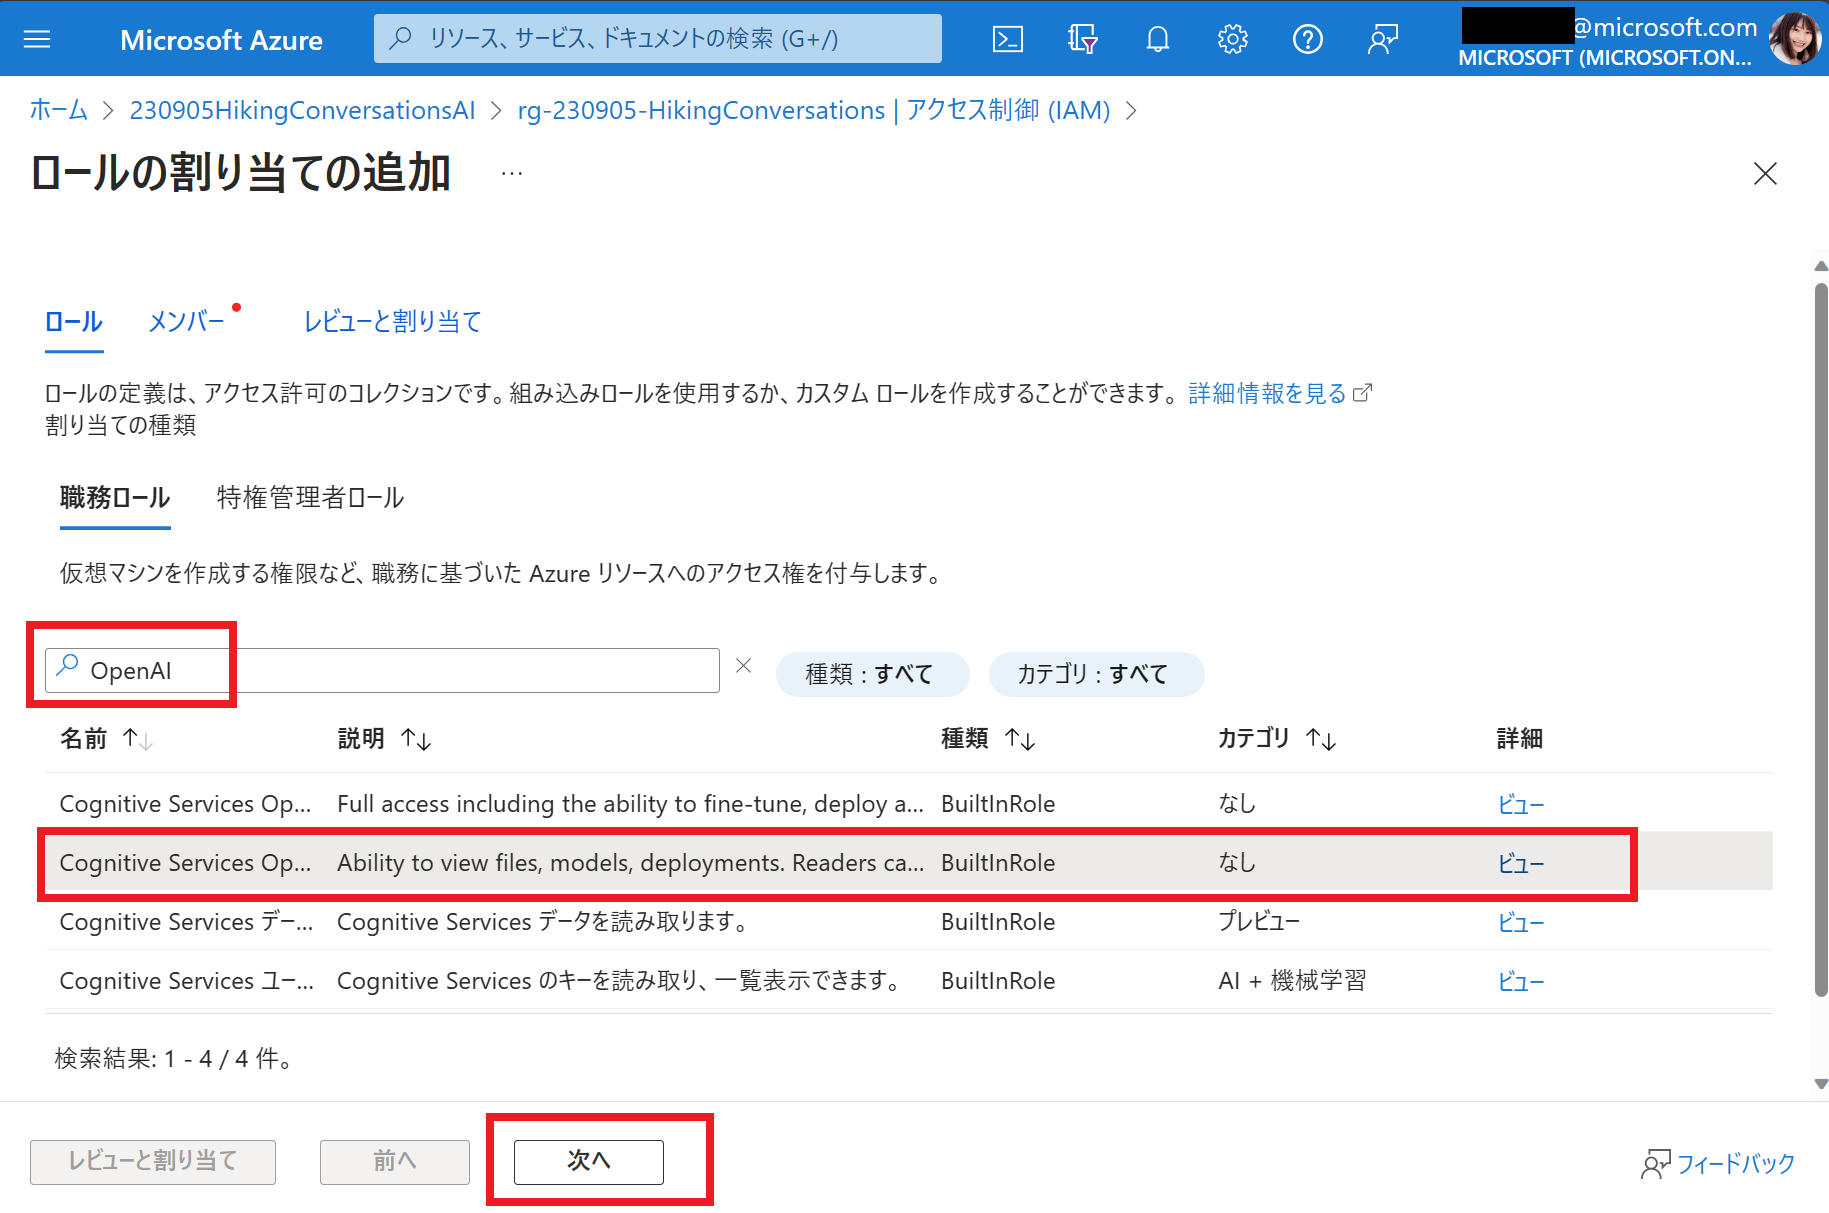1829x1213 pixels.
Task: Select the role that can view files, models
Action: [909, 862]
